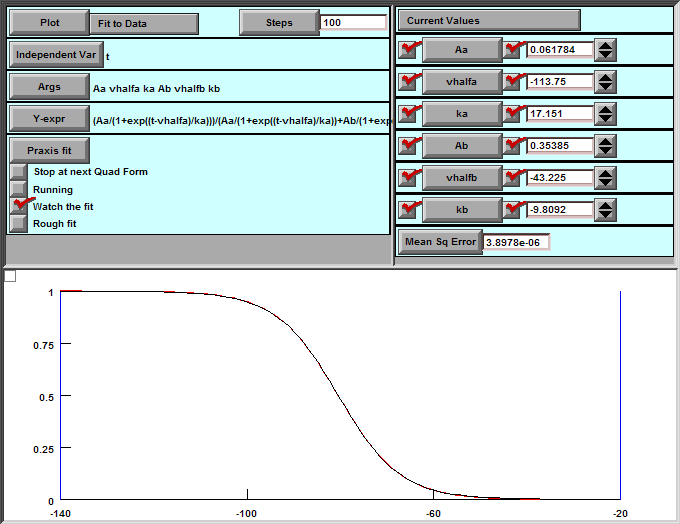680x524 pixels.
Task: Toggle the Running checkbox
Action: click(18, 189)
